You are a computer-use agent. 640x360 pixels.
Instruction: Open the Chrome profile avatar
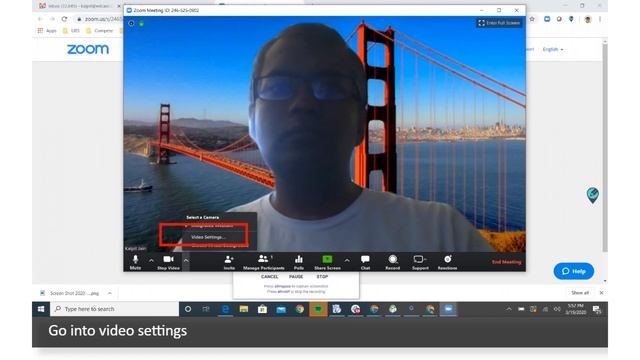tap(588, 19)
